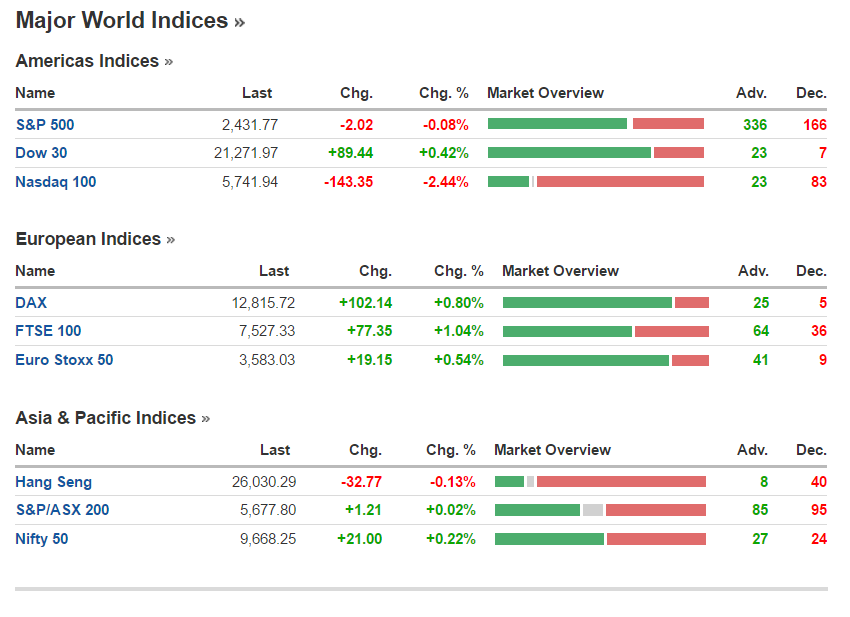Click the Chg. % header in Americas table
This screenshot has width=850, height=617.
click(443, 93)
